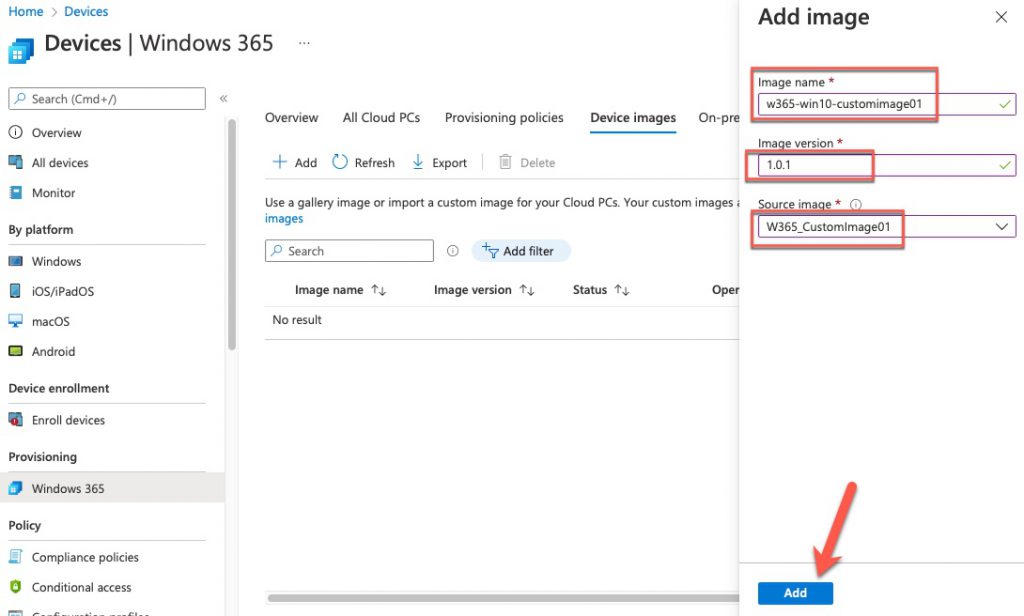The height and width of the screenshot is (616, 1024).
Task: Open iOS/iPadOS under By platform
Action: point(63,291)
